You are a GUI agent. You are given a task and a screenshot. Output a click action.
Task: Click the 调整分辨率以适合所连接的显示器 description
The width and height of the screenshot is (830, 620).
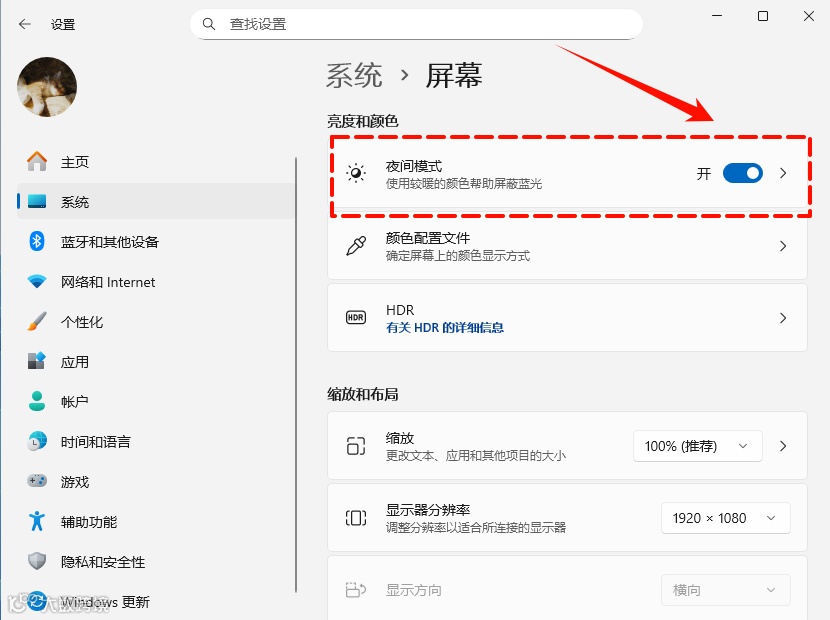pyautogui.click(x=475, y=527)
